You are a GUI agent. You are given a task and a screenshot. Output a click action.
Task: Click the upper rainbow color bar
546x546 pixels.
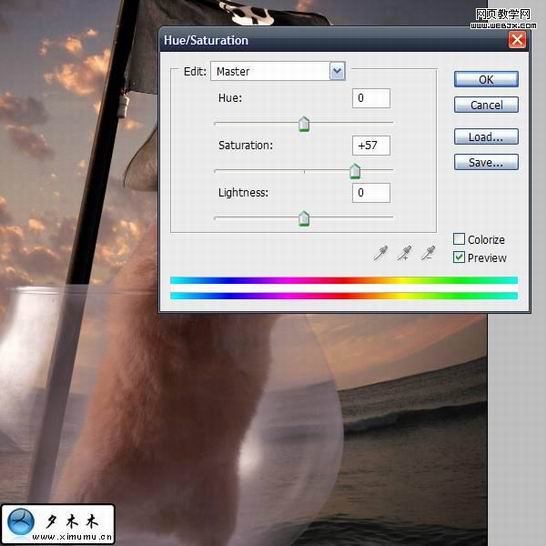click(x=344, y=280)
